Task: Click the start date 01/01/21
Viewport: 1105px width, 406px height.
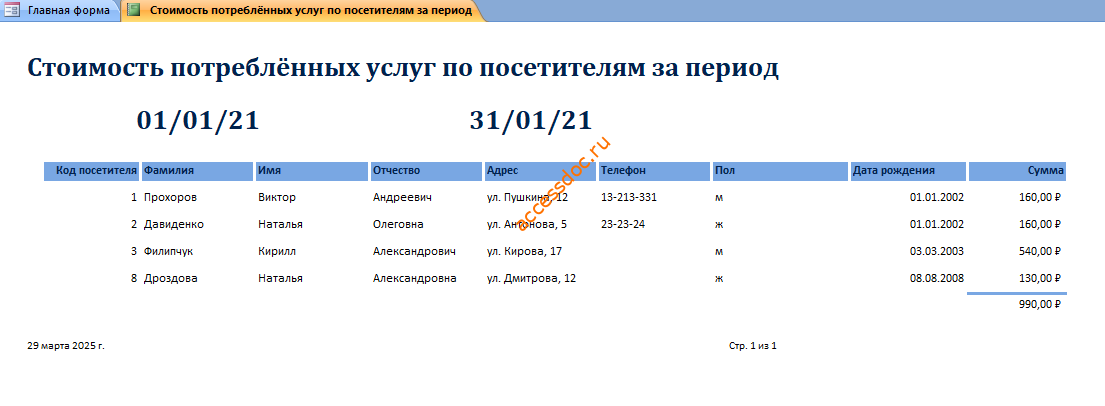Action: point(198,121)
